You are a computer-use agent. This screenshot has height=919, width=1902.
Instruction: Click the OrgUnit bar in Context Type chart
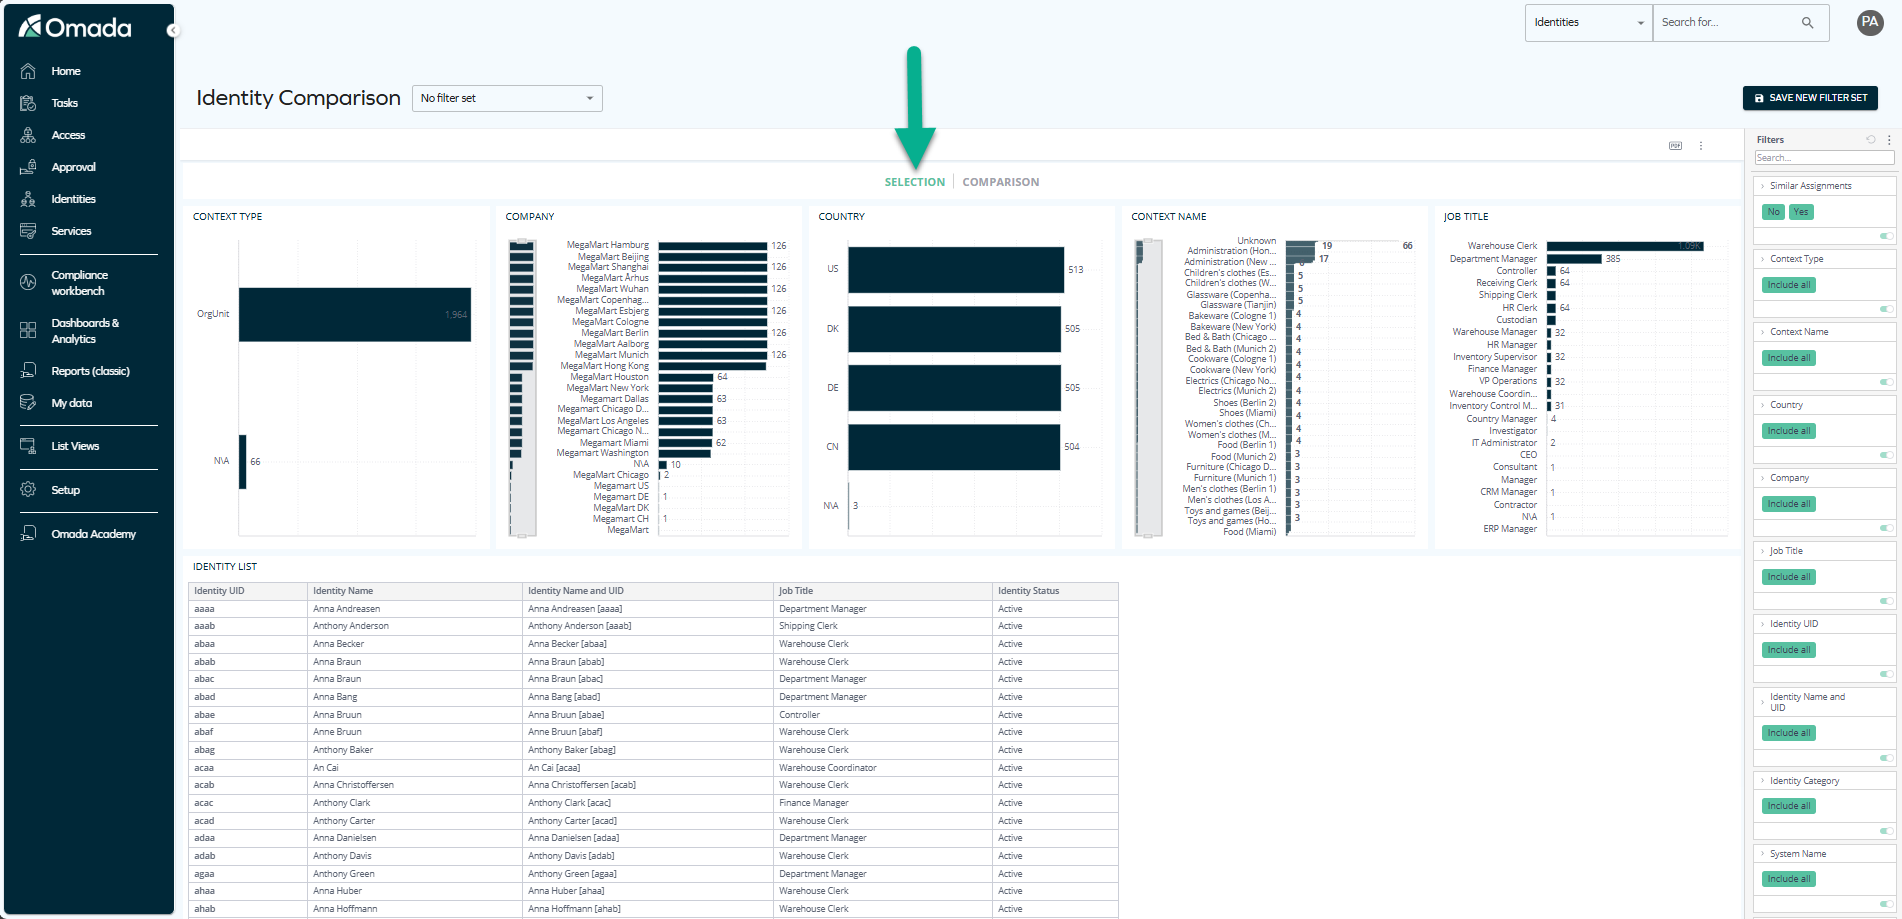pos(354,315)
